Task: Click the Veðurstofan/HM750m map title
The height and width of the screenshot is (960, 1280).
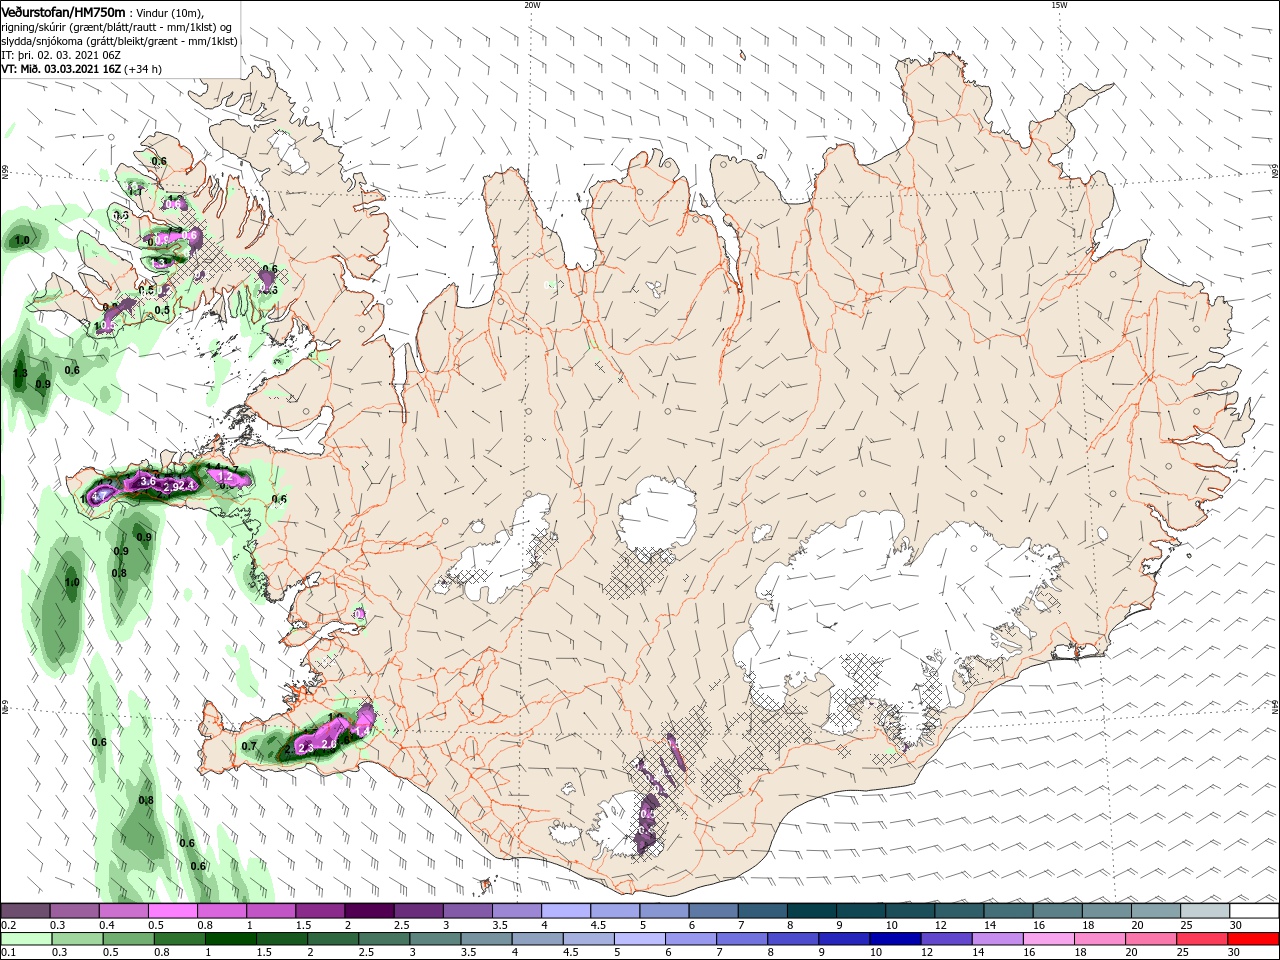Action: 63,11
